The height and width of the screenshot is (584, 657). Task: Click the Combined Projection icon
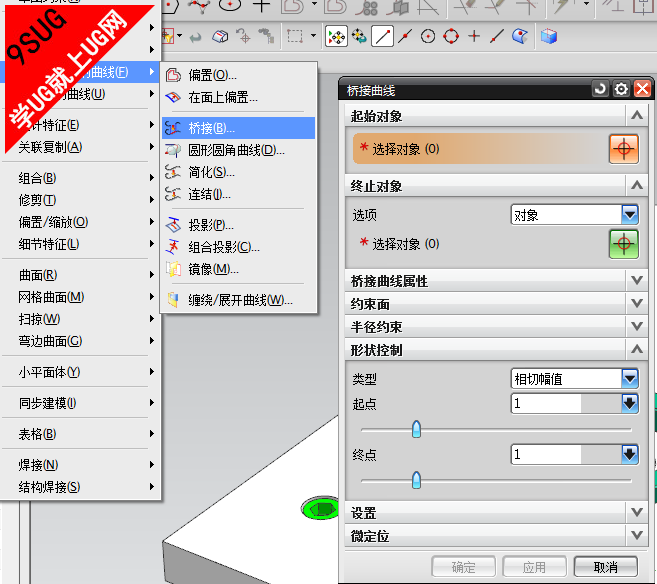pyautogui.click(x=173, y=247)
